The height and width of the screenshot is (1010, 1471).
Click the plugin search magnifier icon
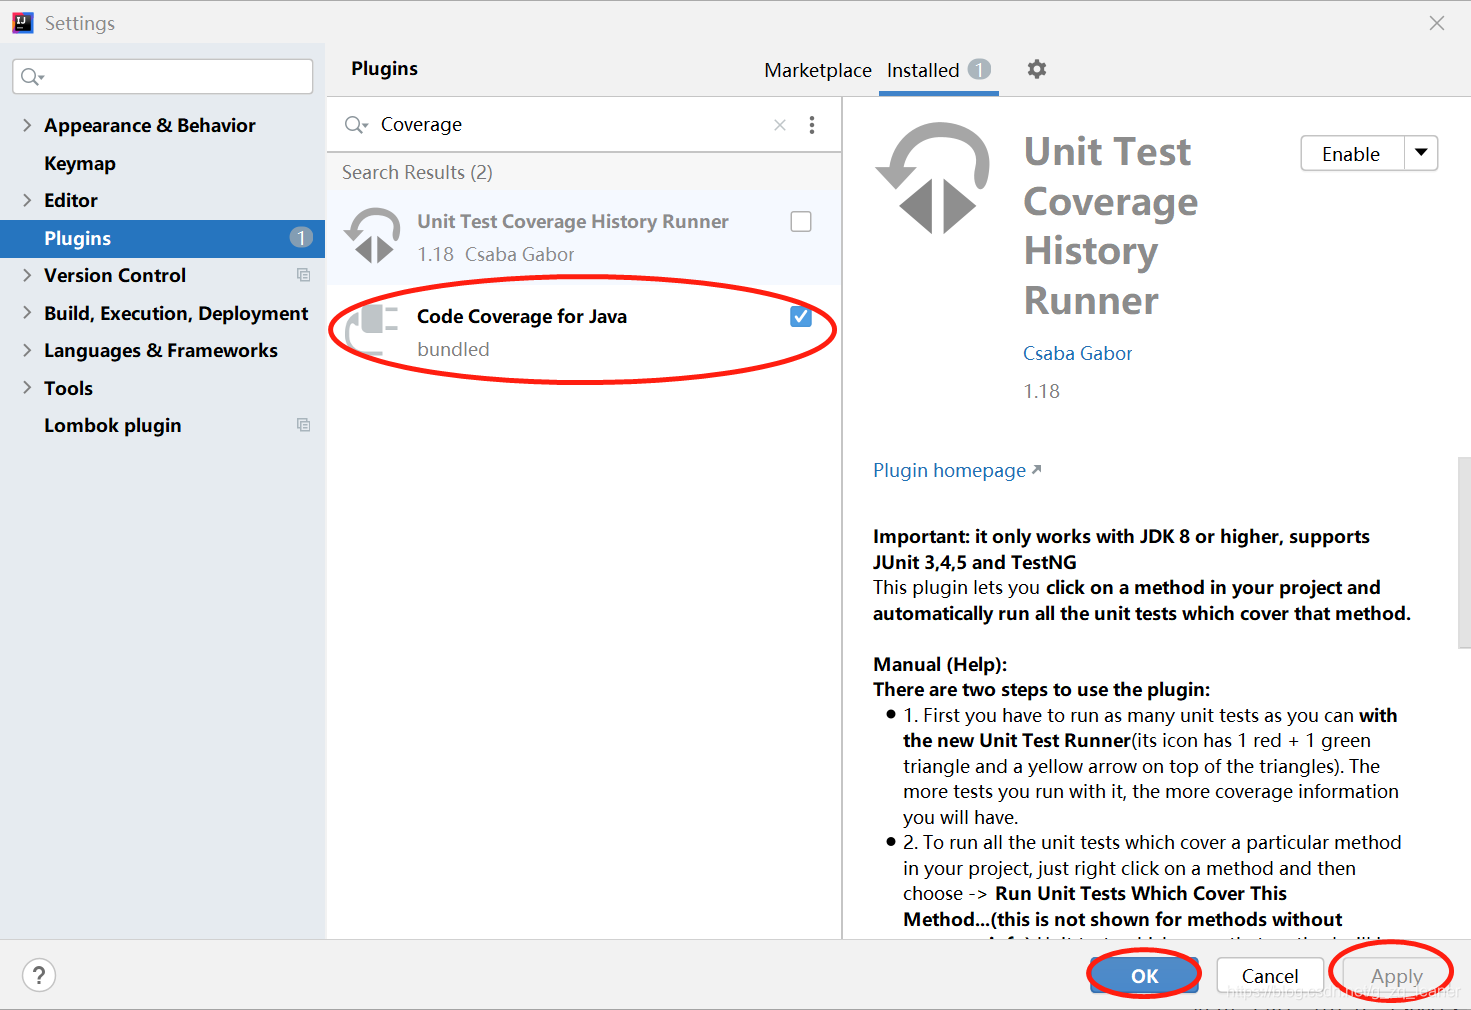355,125
